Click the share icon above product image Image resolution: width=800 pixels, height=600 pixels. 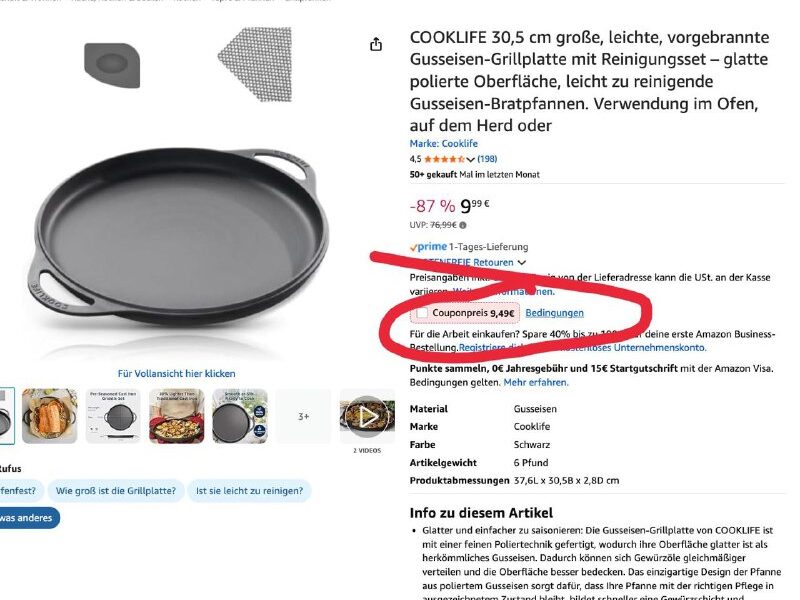click(376, 44)
